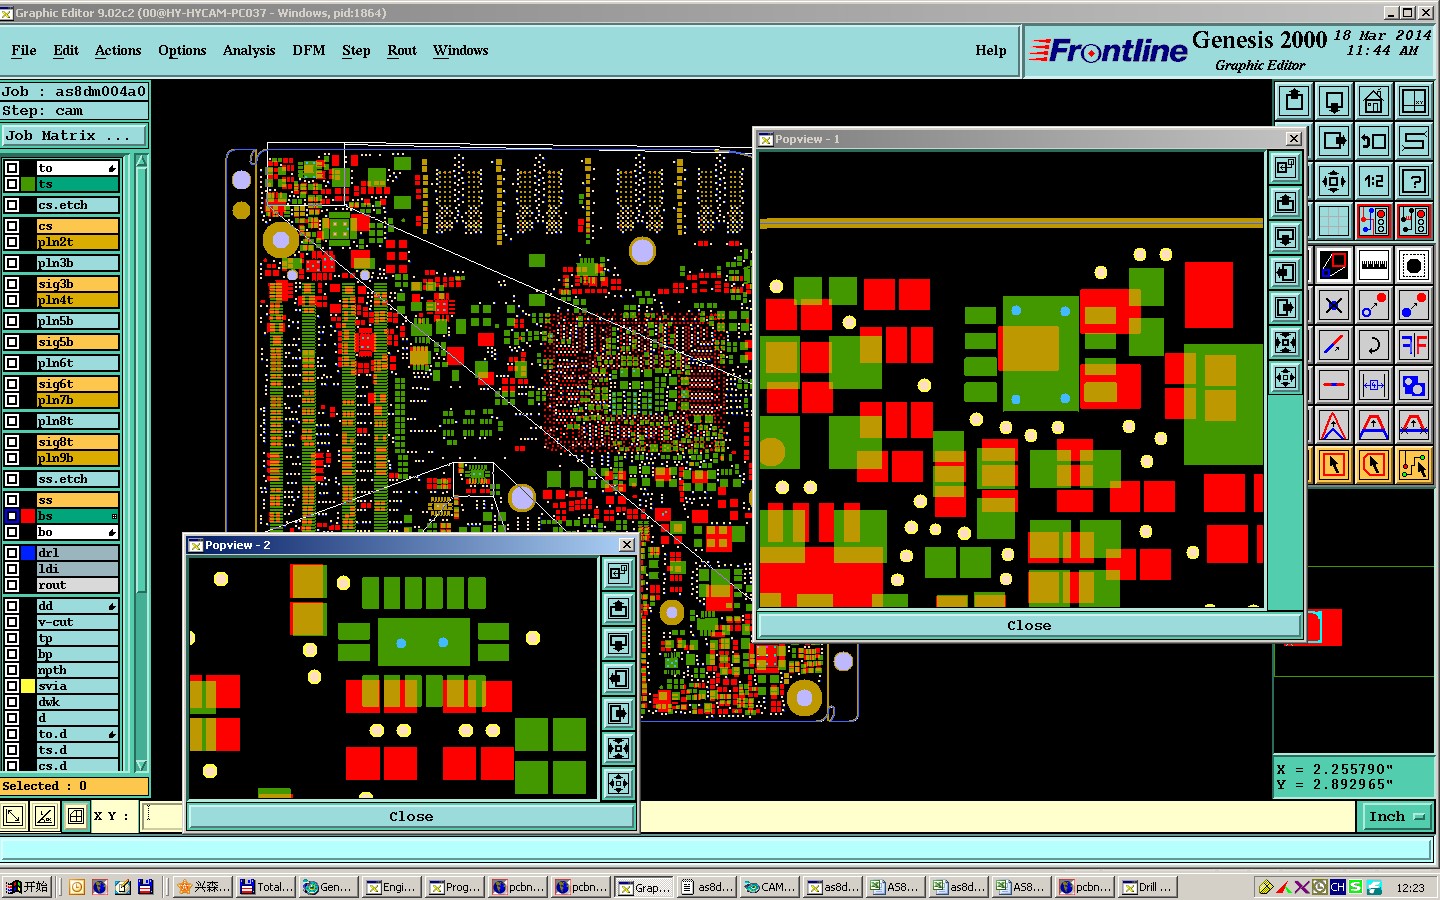
Task: Click the net select arrow tool
Action: click(x=1414, y=465)
